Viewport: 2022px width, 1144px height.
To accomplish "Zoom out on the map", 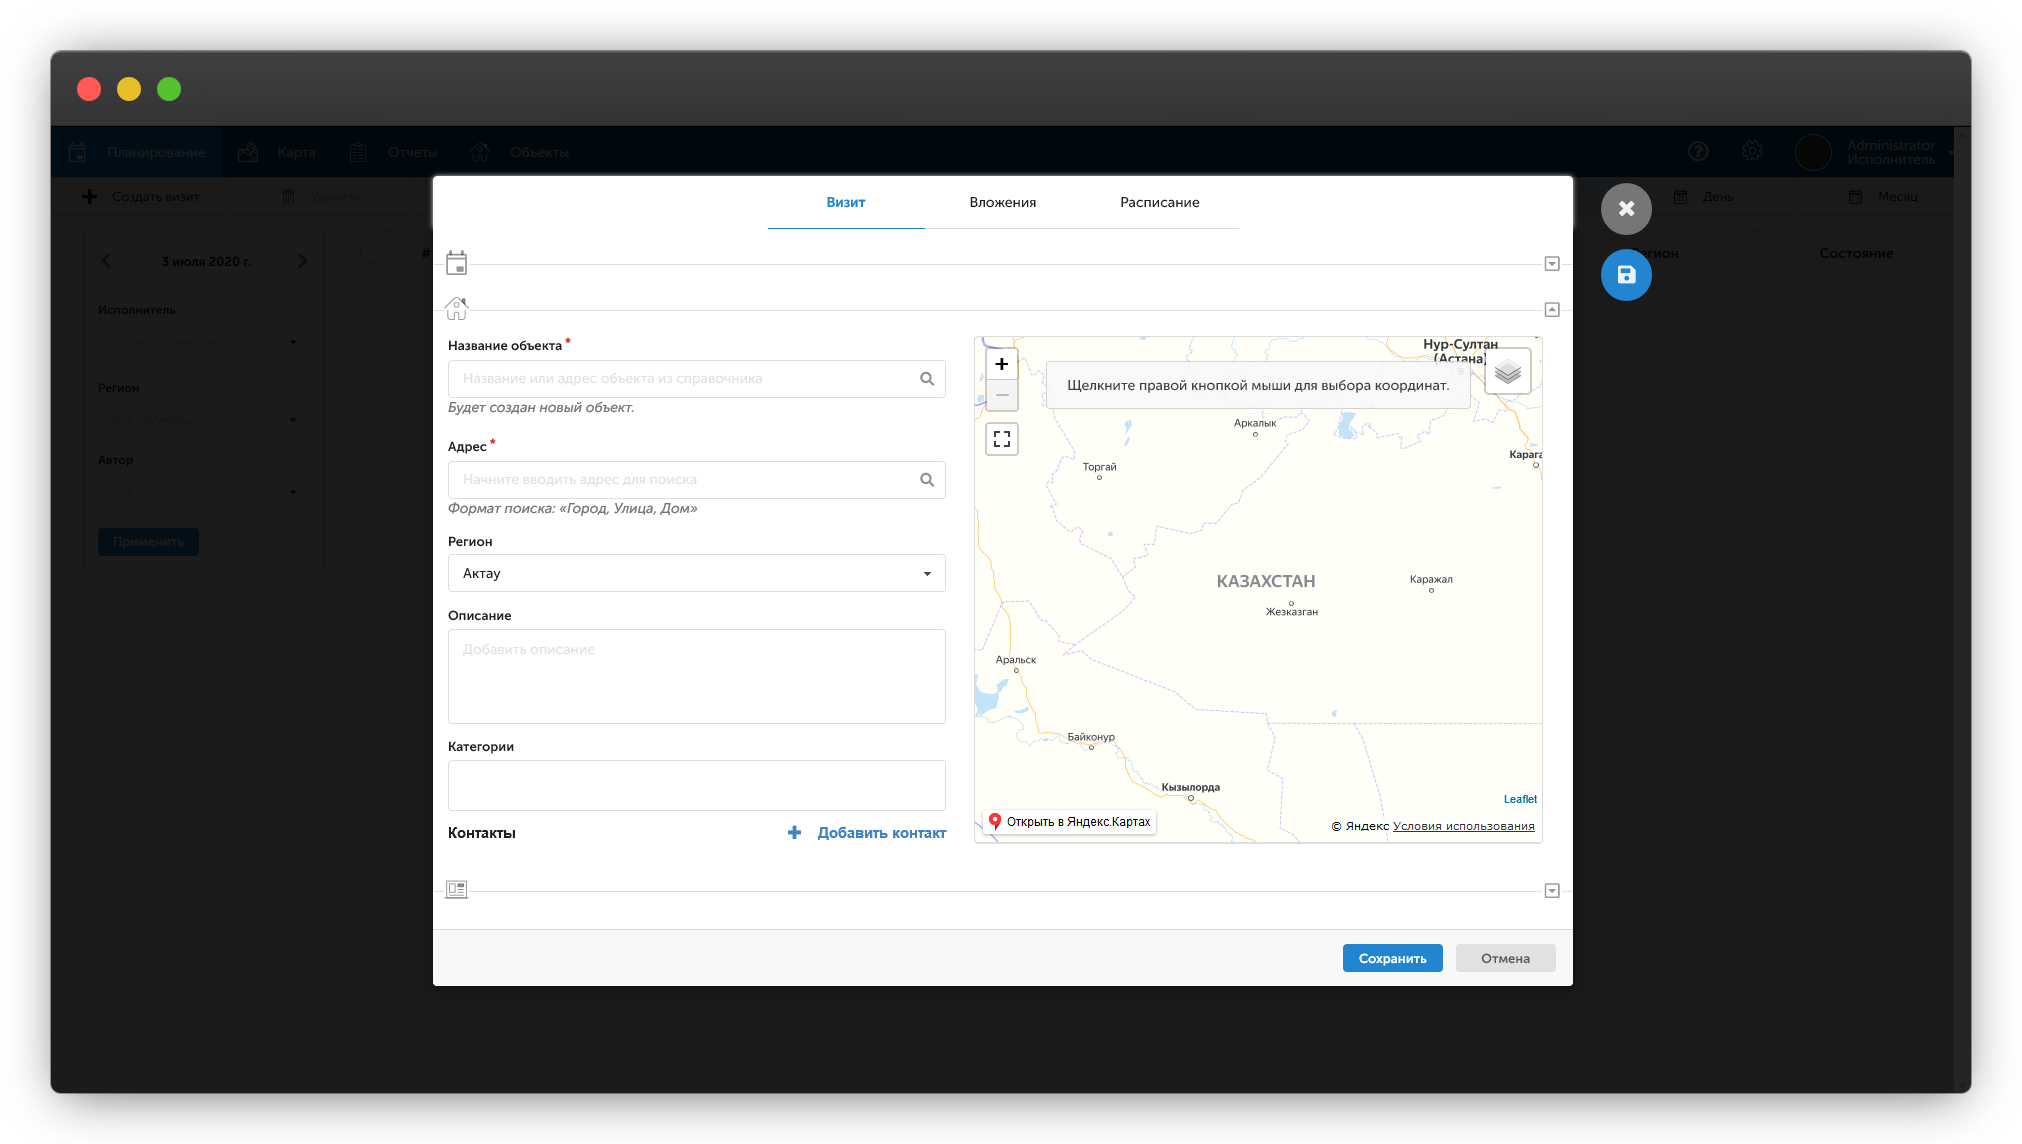I will pos(1001,395).
